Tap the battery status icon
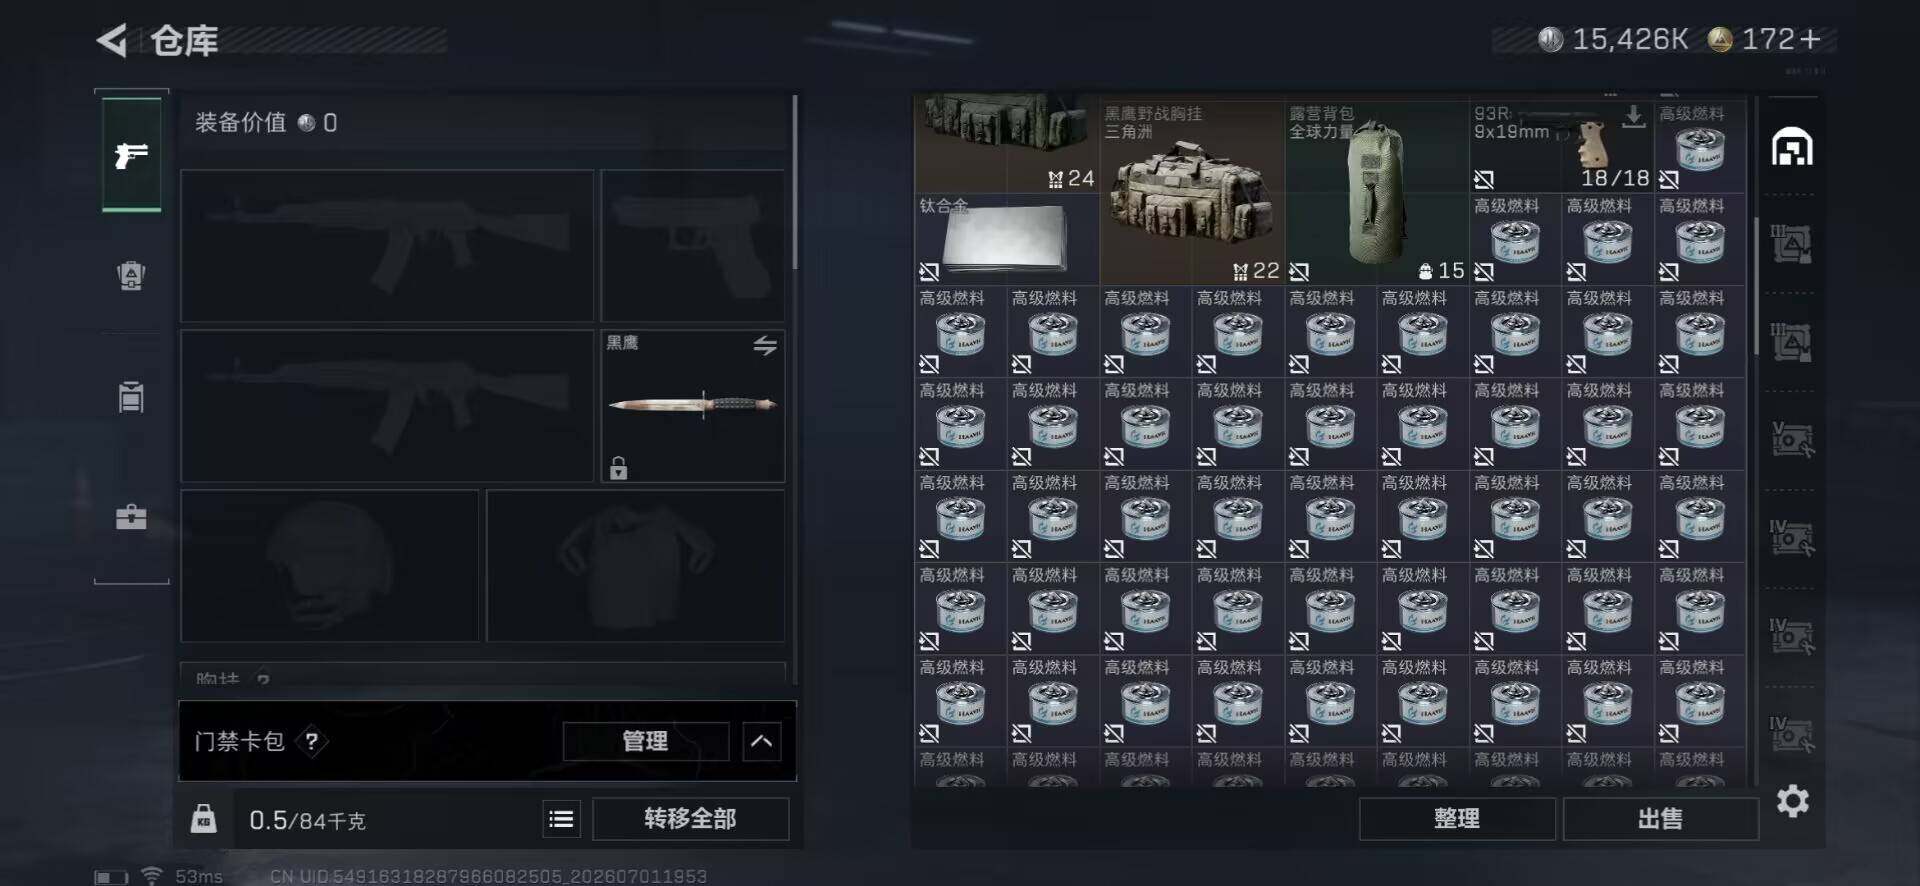1920x886 pixels. point(111,877)
